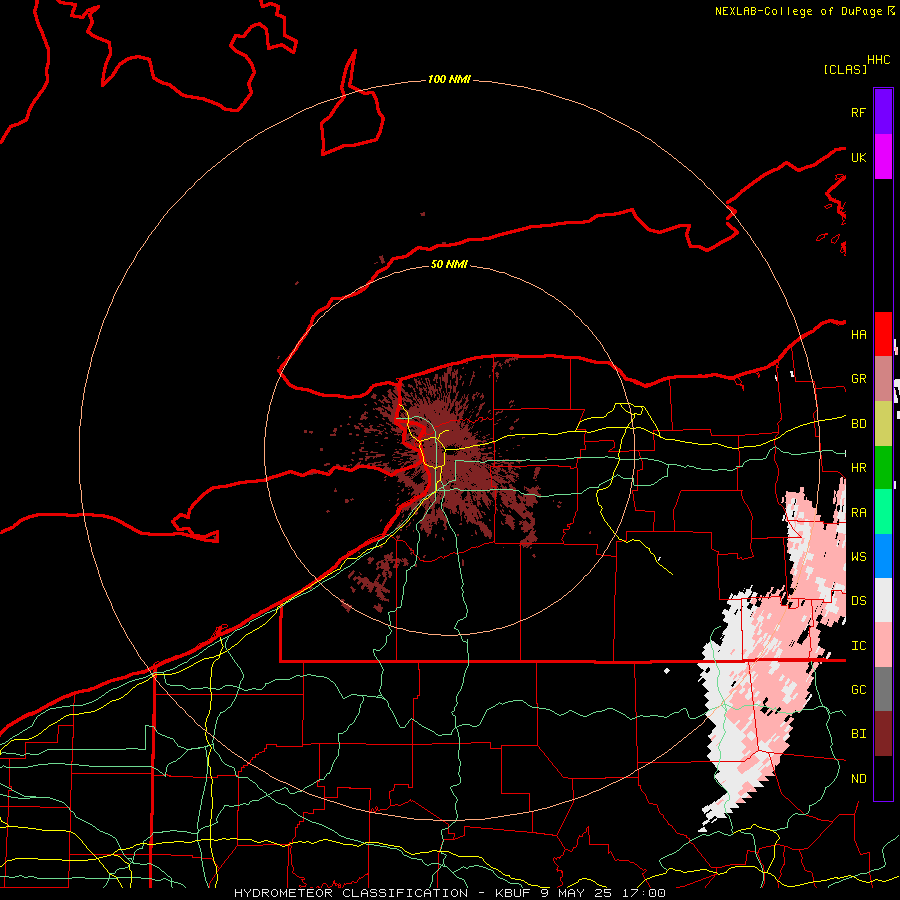Image resolution: width=900 pixels, height=900 pixels.
Task: Click the 50 NMI range ring label
Action: [x=449, y=264]
